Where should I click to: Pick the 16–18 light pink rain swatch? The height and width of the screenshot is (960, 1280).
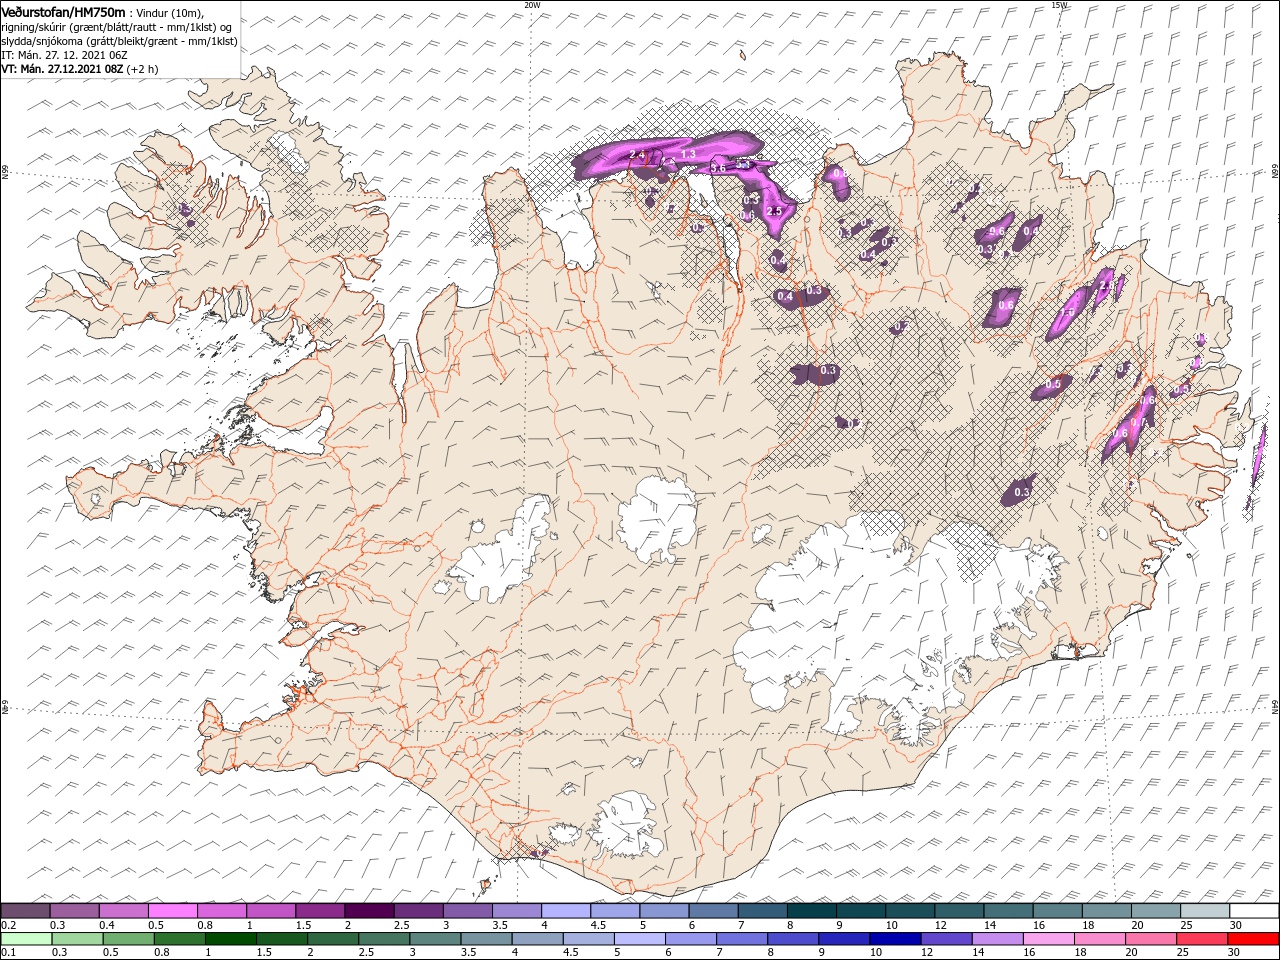[x=1047, y=939]
